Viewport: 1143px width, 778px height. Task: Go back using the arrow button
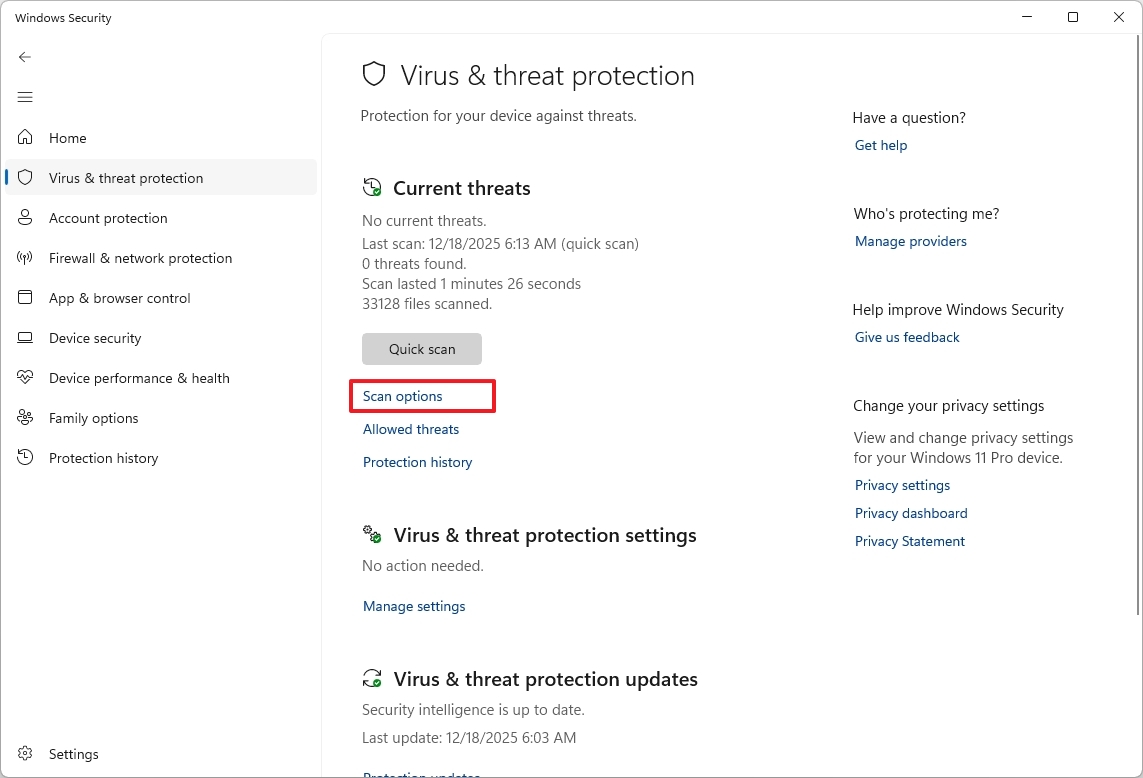[x=25, y=57]
